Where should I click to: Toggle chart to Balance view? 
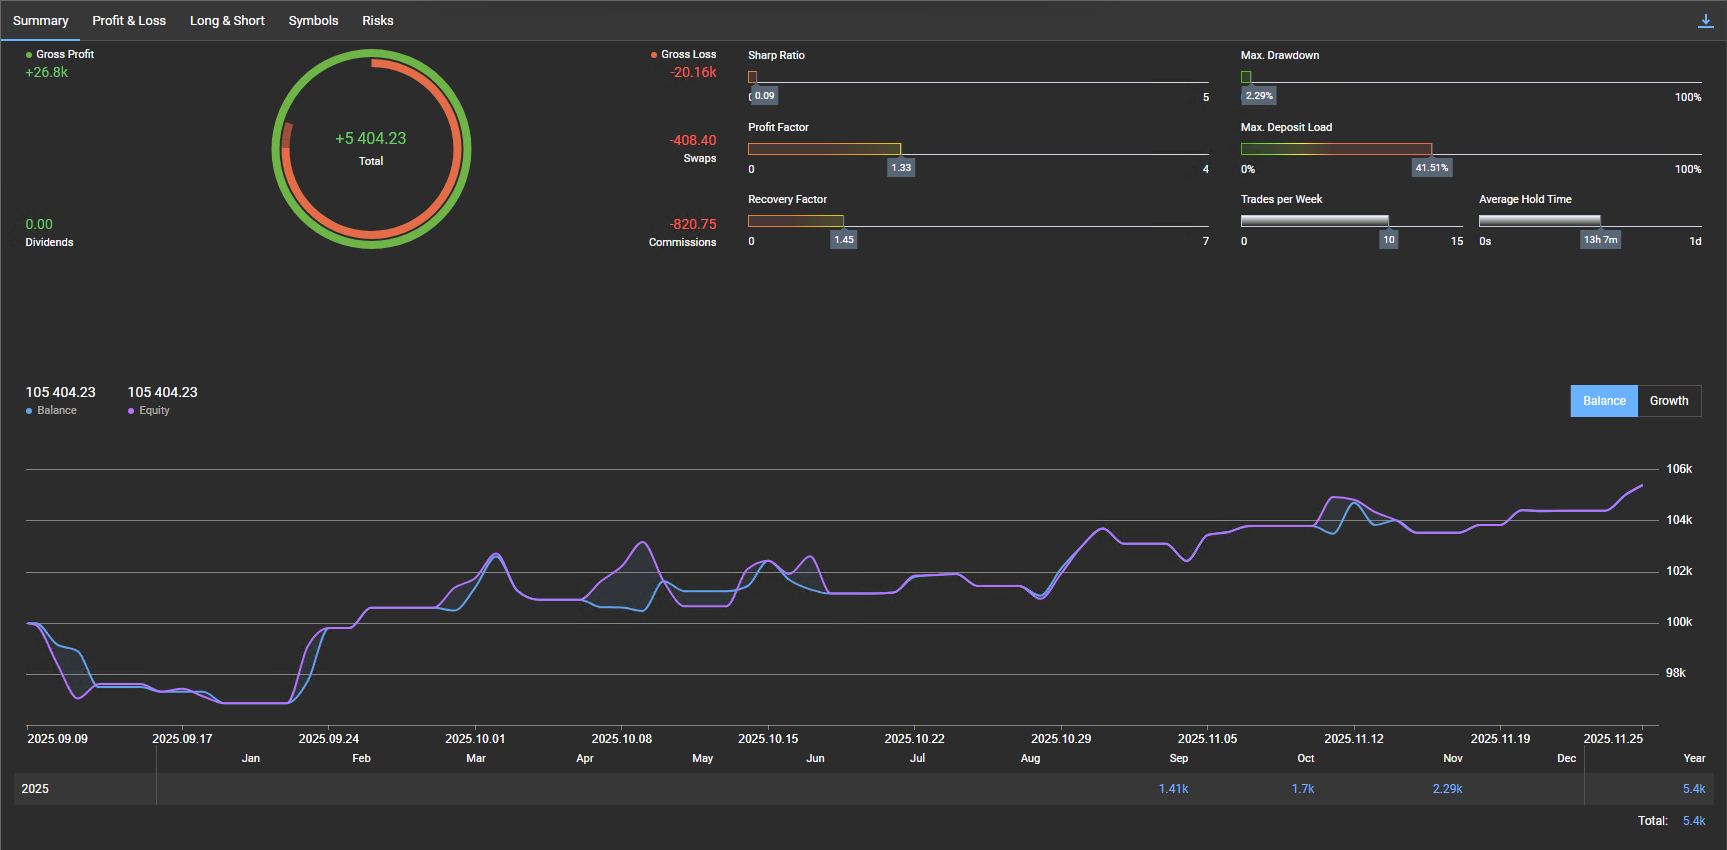click(x=1604, y=401)
